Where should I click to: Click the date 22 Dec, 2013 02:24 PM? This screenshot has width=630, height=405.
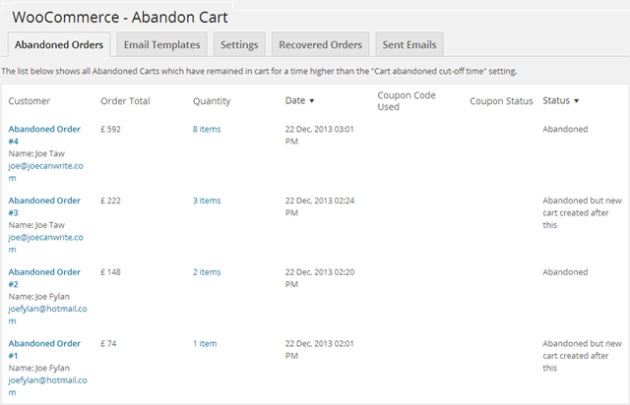(x=320, y=207)
